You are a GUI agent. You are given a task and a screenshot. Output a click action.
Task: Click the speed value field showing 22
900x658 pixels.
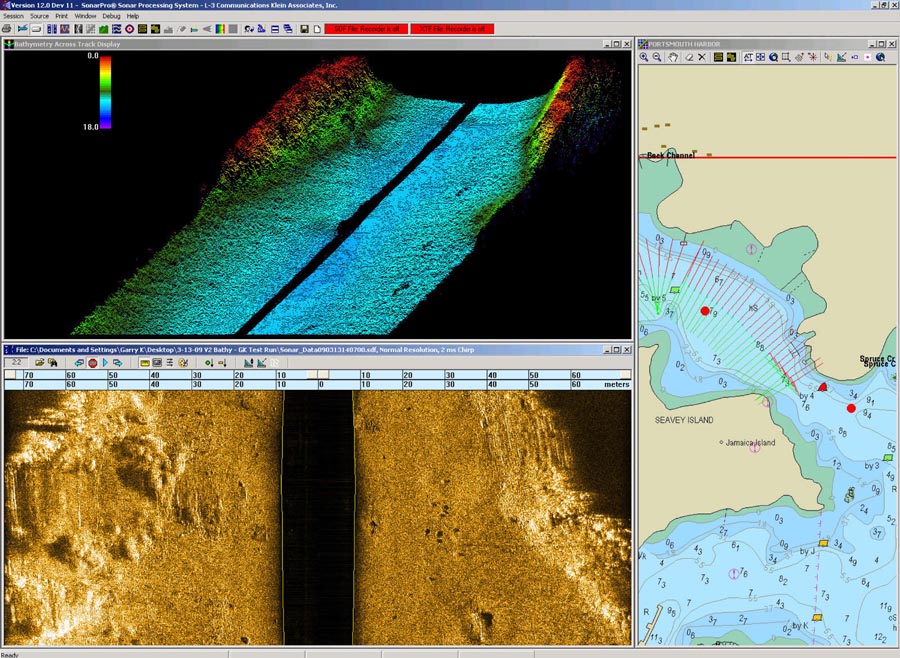coord(17,363)
